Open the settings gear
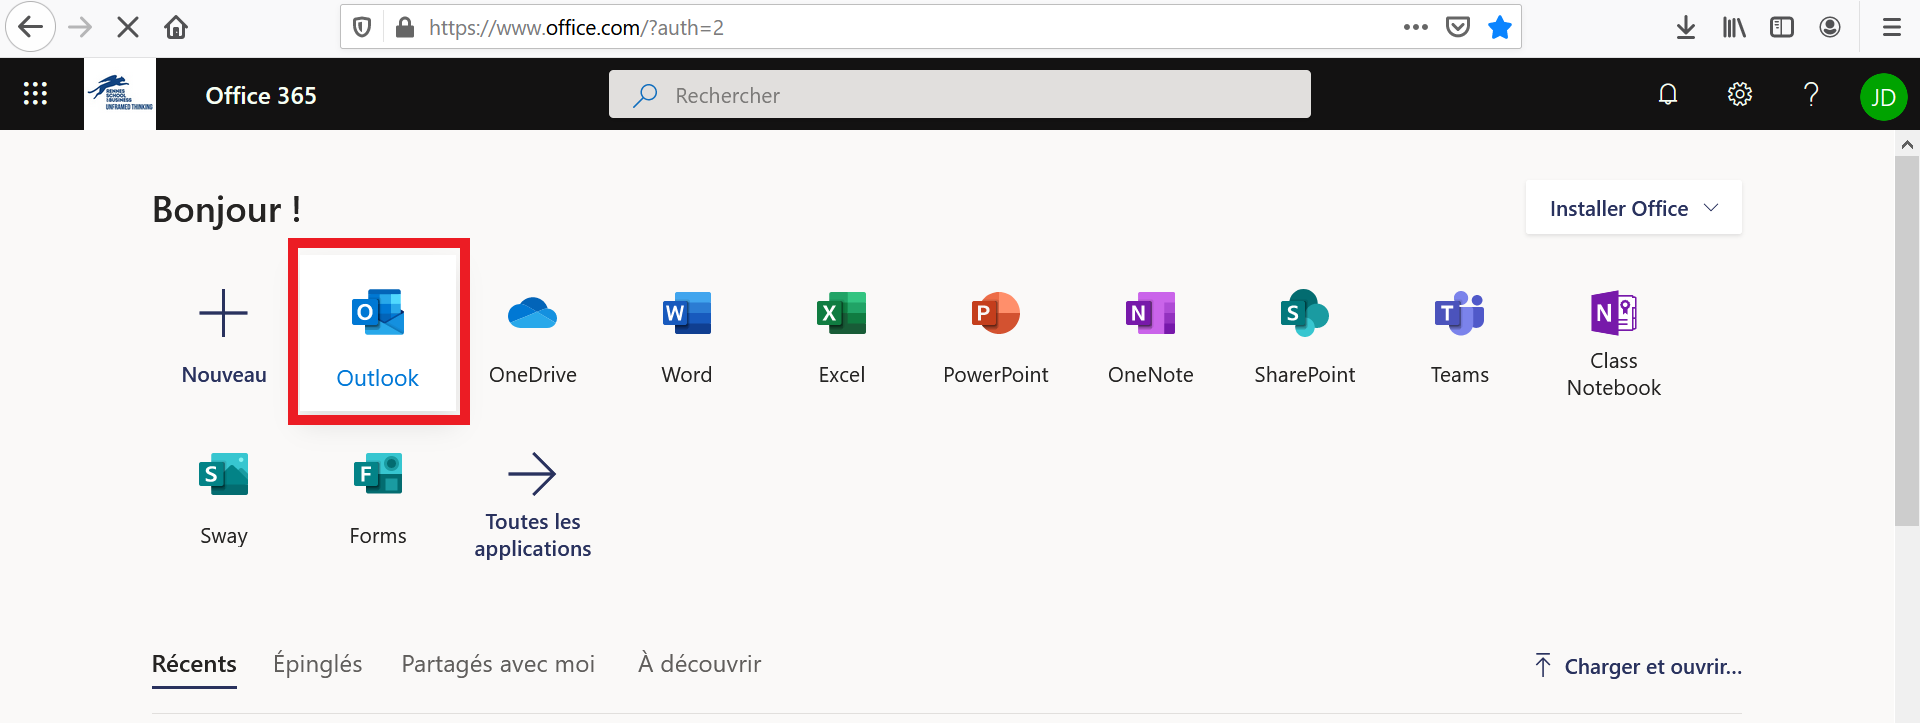Viewport: 1920px width, 723px height. [1740, 94]
